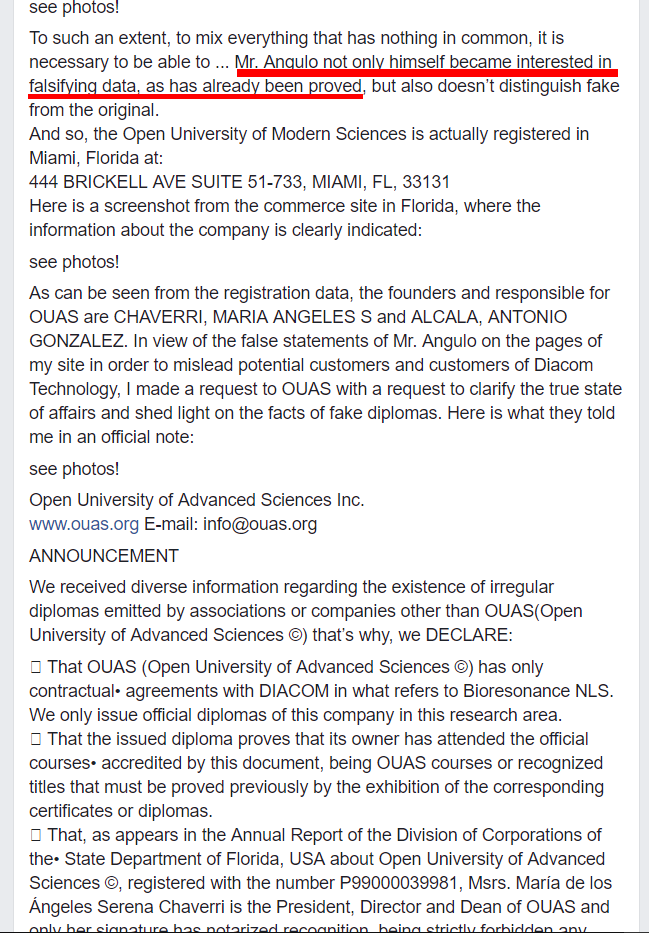Viewport: 649px width, 933px height.
Task: Click bullet square before "That the issued diploma"
Action: 35,739
